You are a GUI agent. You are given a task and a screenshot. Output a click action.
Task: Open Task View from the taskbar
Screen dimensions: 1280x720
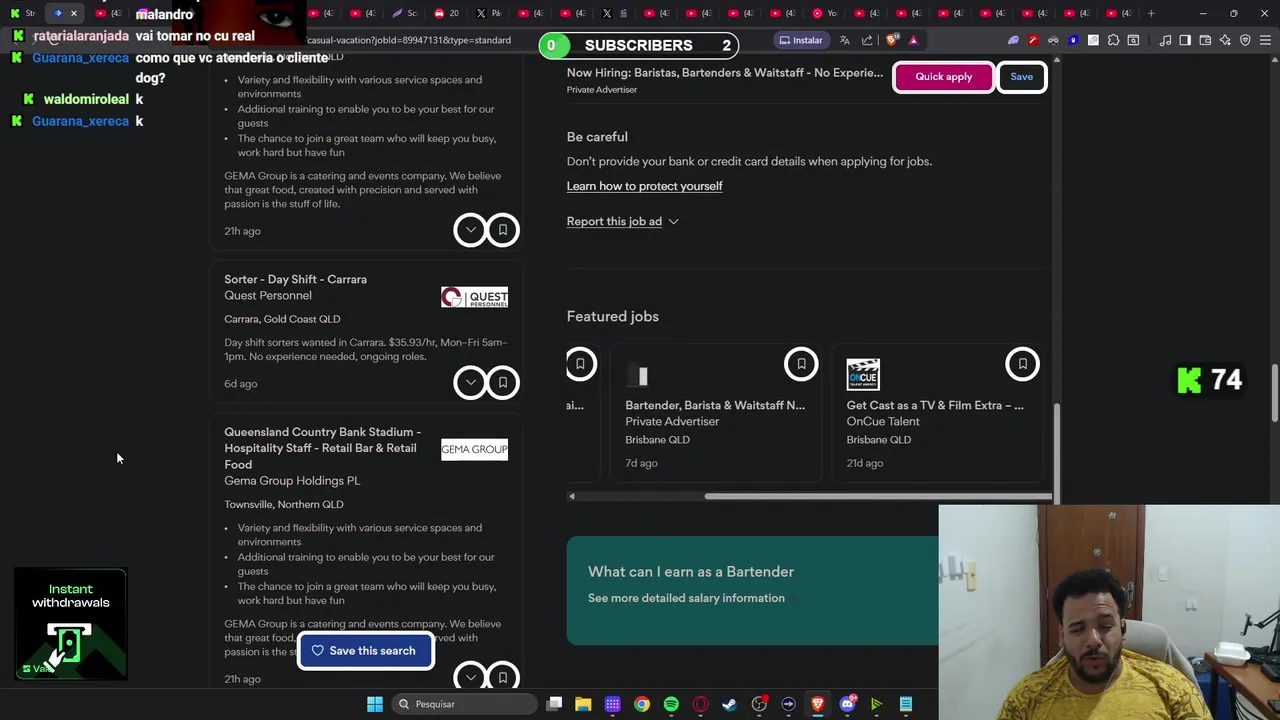click(x=554, y=704)
